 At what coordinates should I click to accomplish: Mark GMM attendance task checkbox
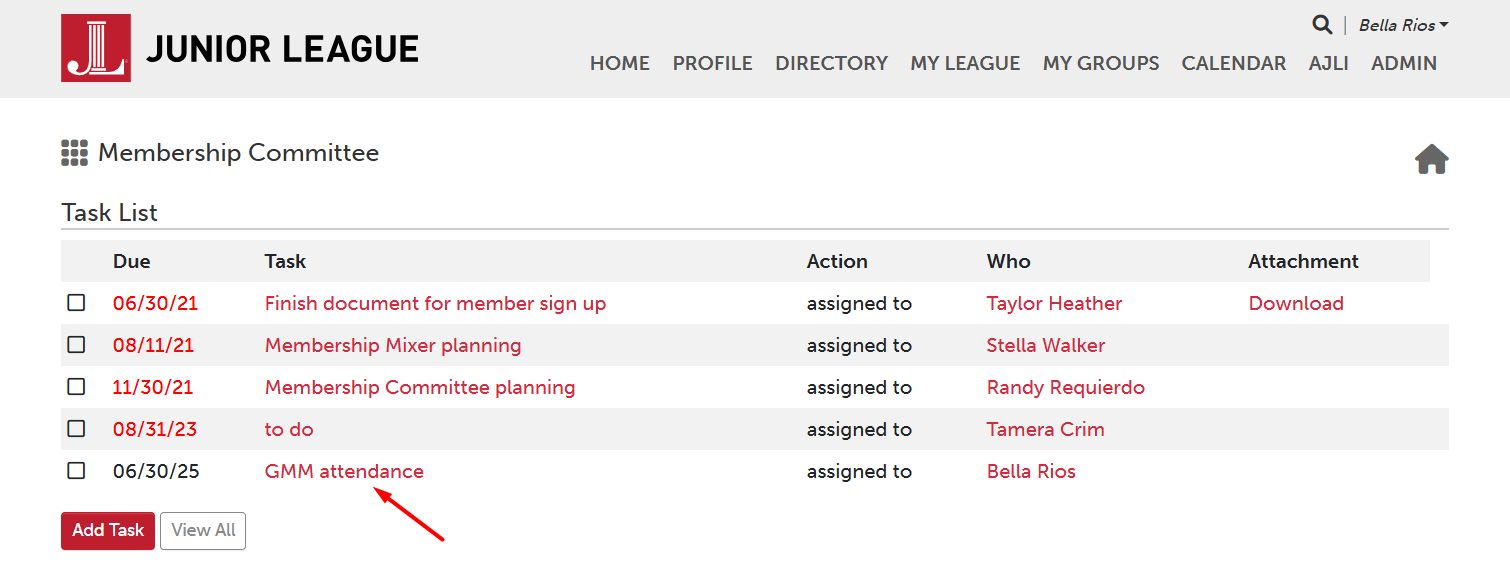click(x=76, y=471)
